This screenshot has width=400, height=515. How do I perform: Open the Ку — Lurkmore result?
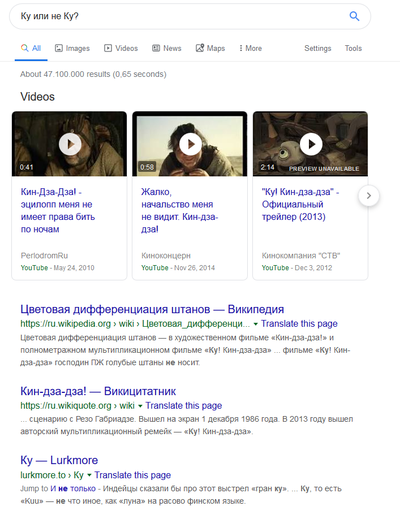tap(59, 460)
